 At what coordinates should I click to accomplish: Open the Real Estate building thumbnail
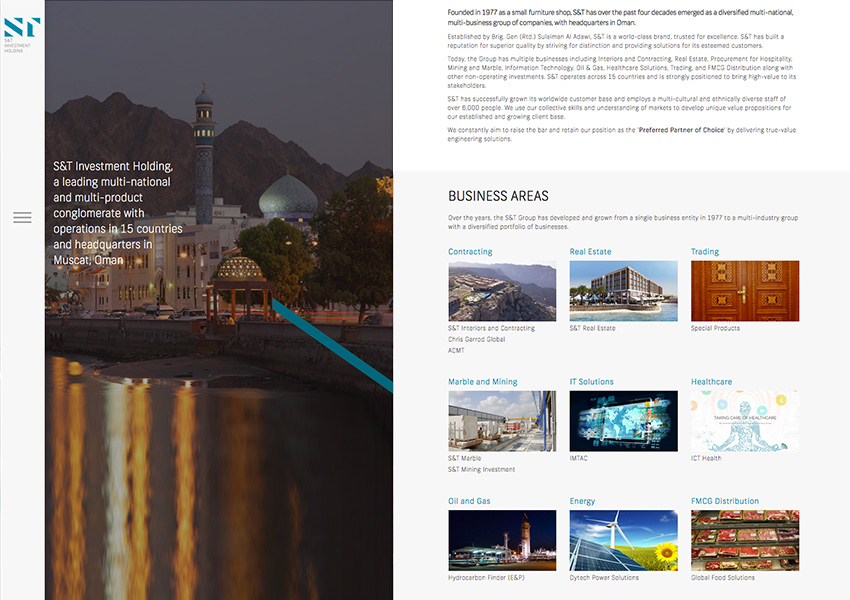click(623, 291)
